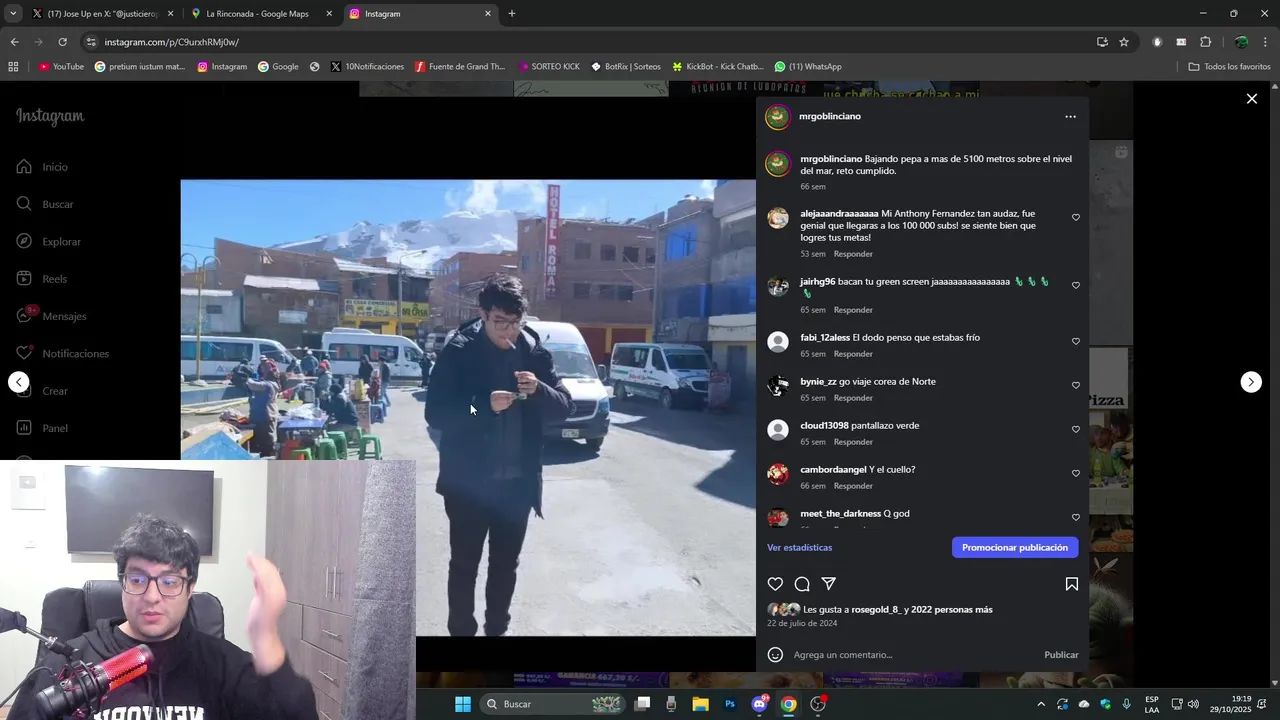The width and height of the screenshot is (1280, 720).
Task: Open YouTube bookmark
Action: 61,67
